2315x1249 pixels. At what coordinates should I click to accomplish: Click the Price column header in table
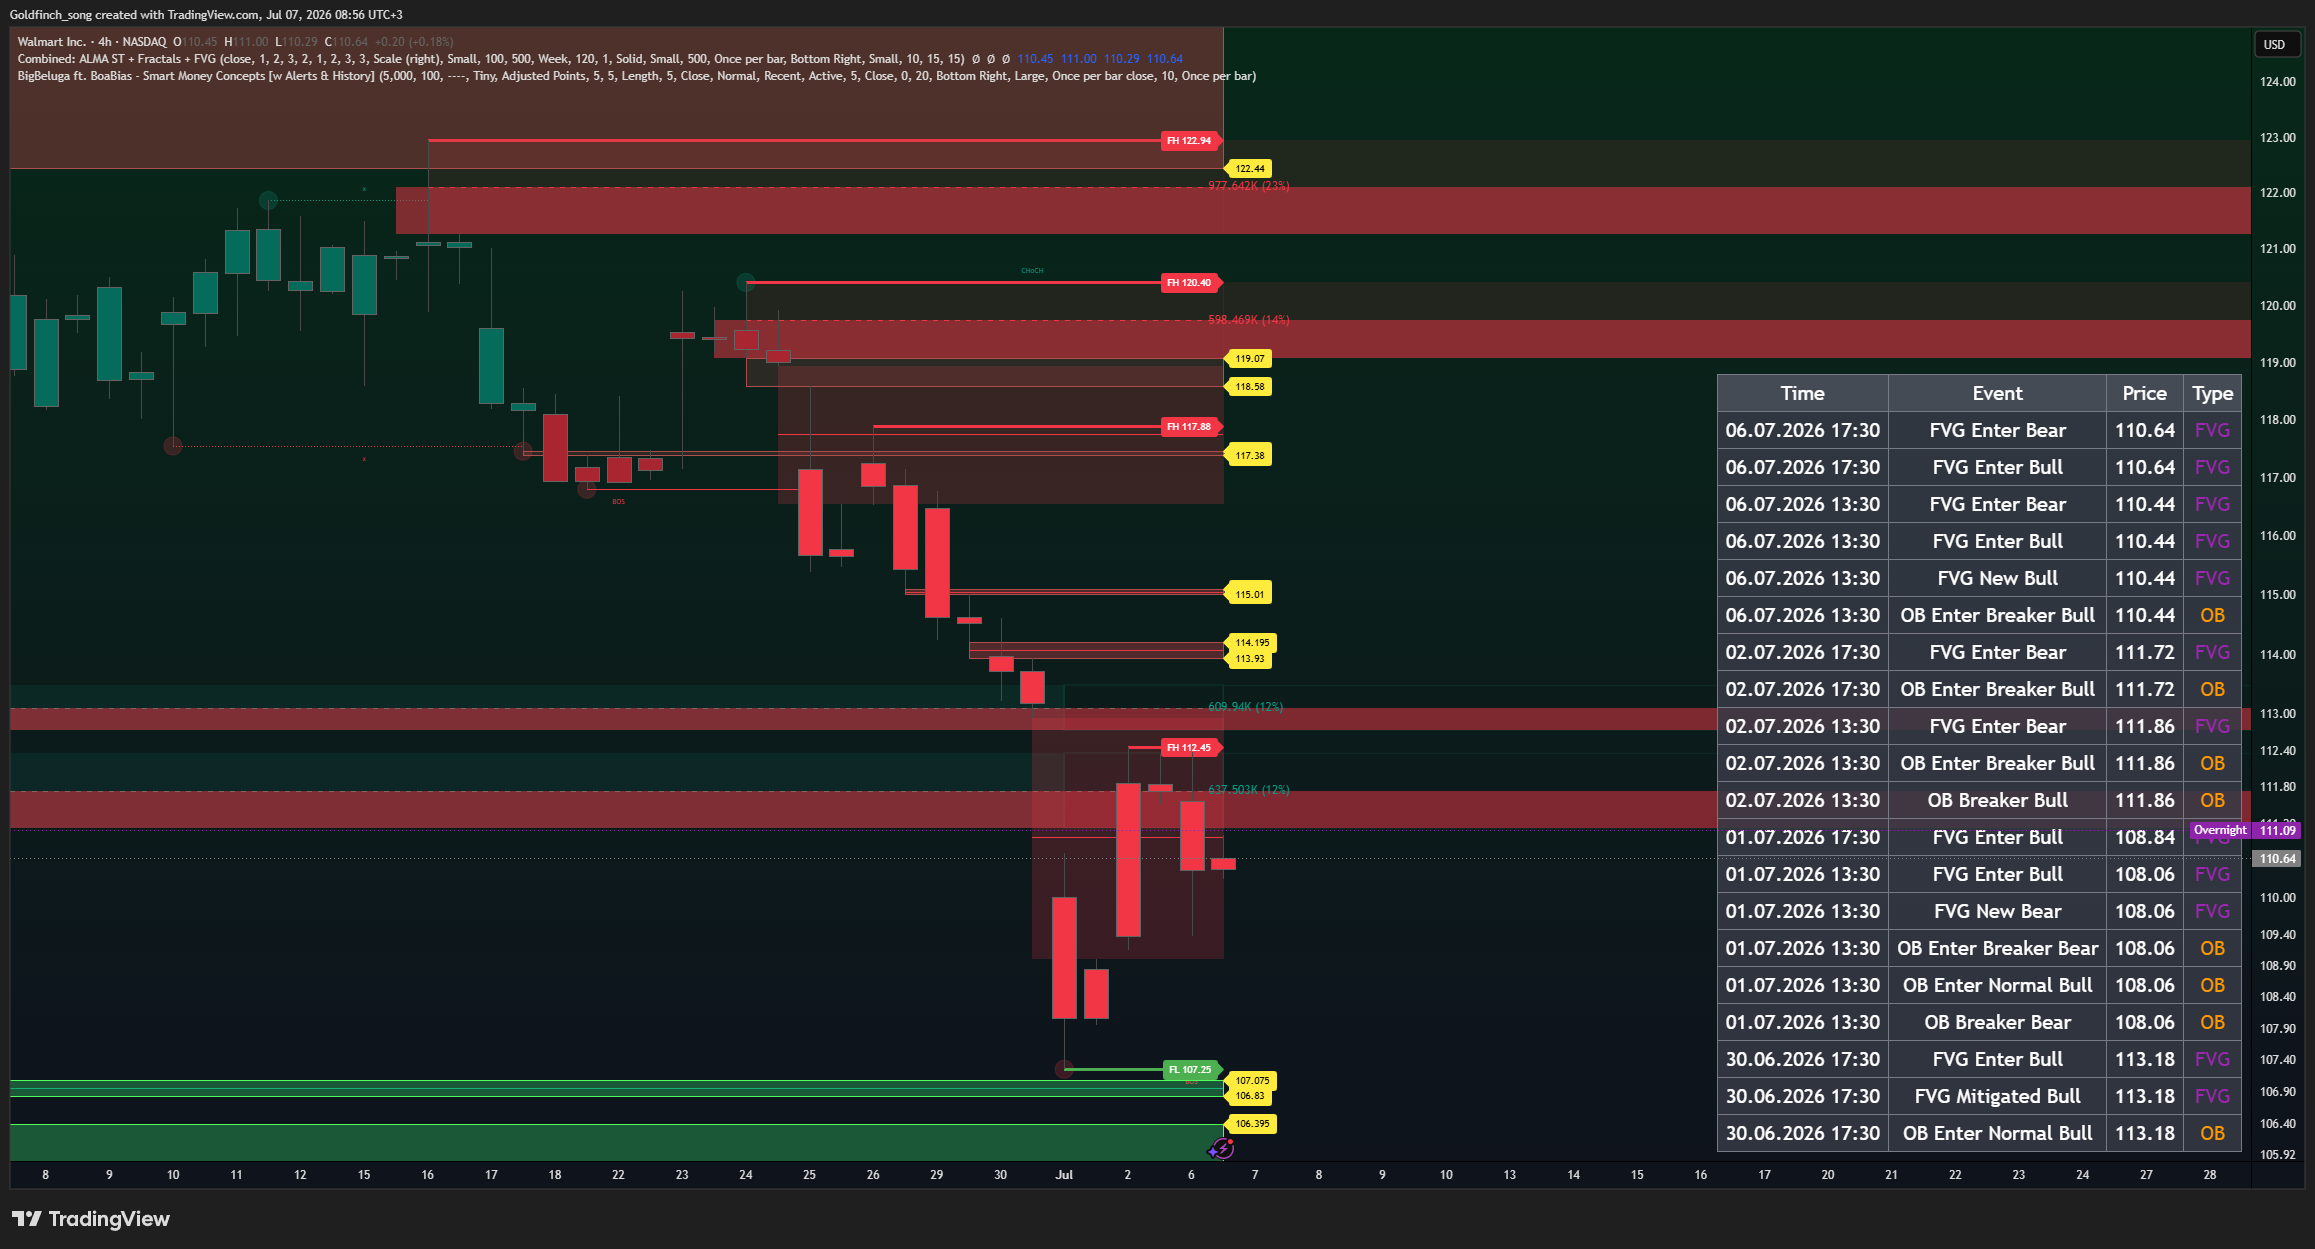[x=2145, y=394]
